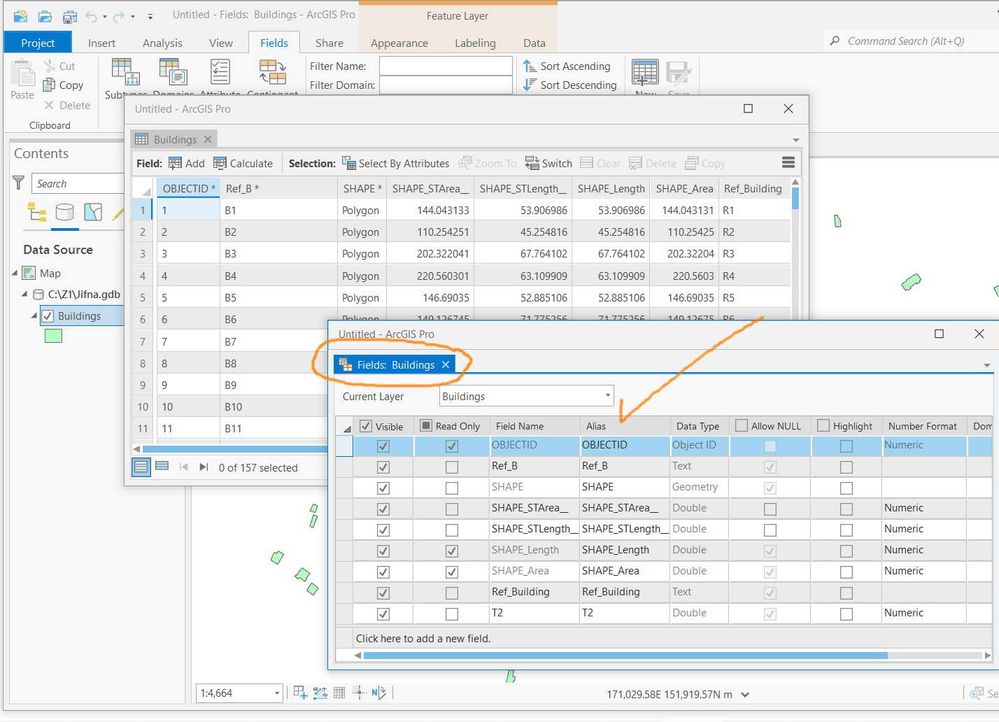Click Show all records view icon
This screenshot has height=722, width=999.
141,467
